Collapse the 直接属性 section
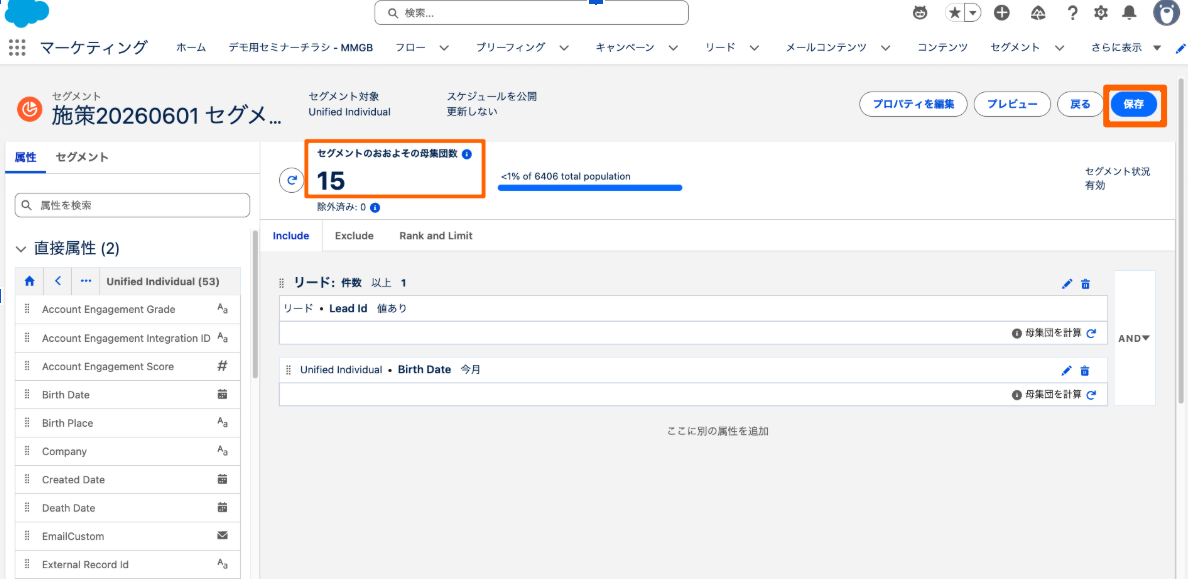The image size is (1188, 579). point(20,249)
